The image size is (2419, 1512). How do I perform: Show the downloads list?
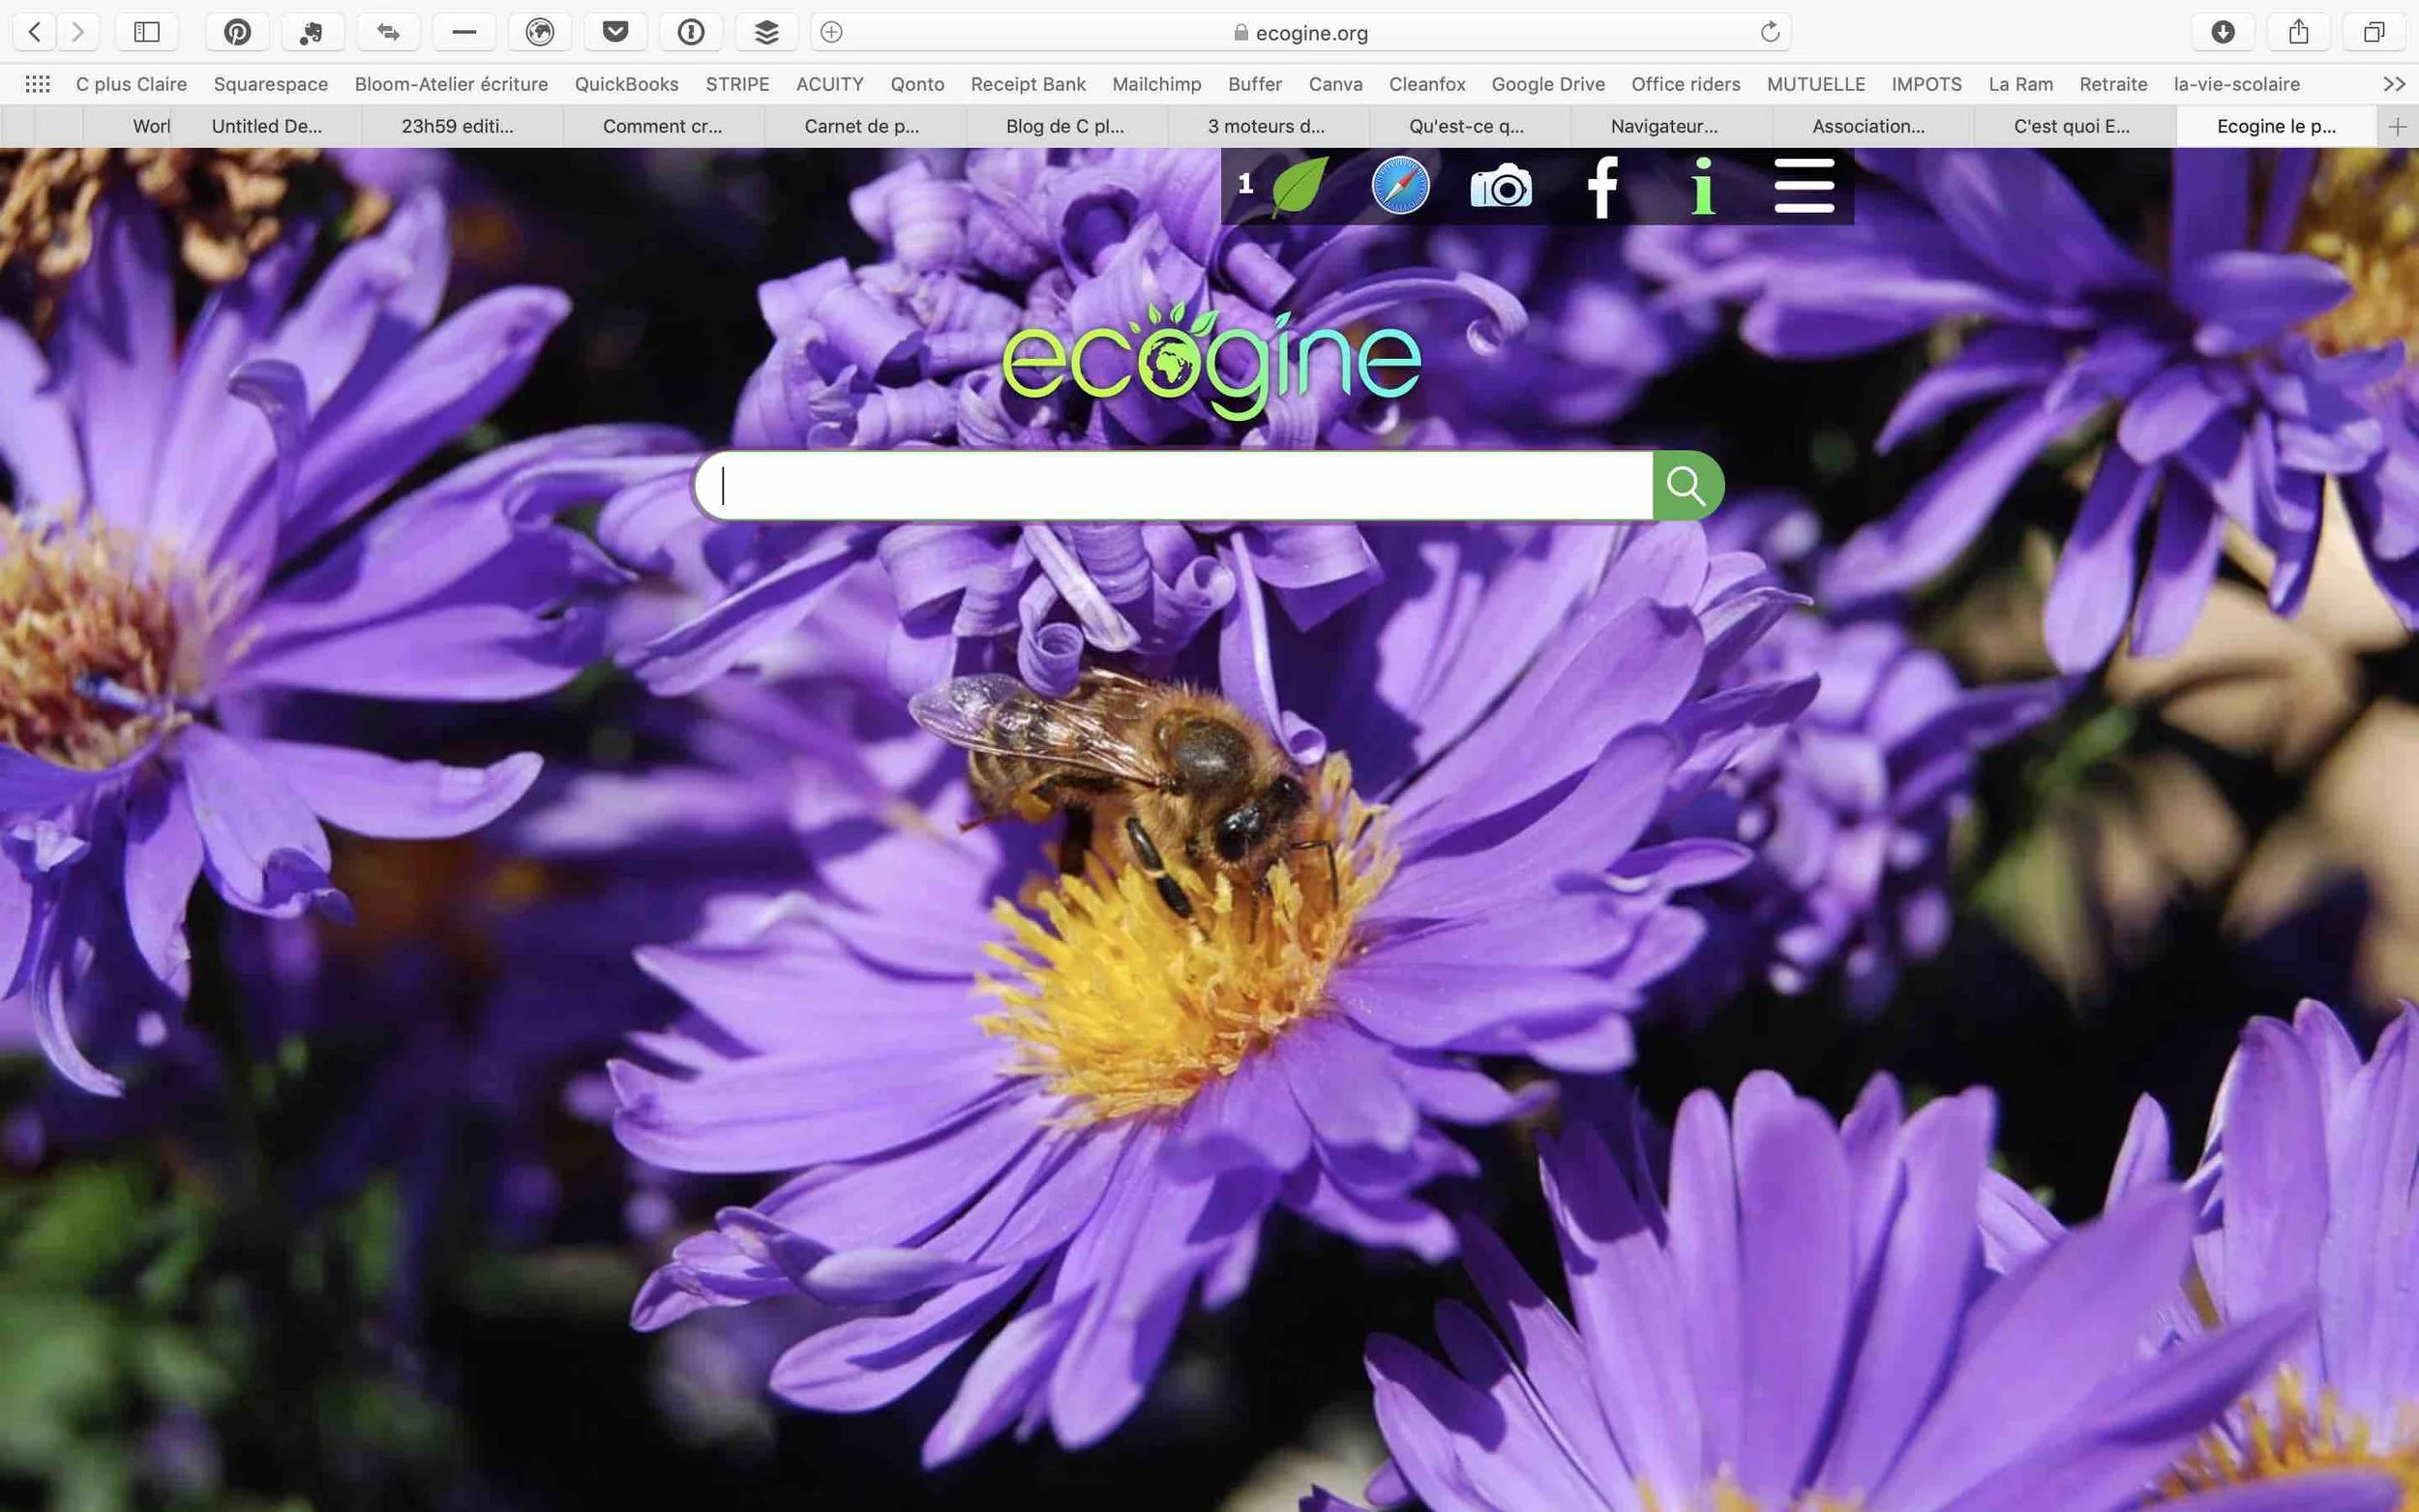pos(2222,32)
